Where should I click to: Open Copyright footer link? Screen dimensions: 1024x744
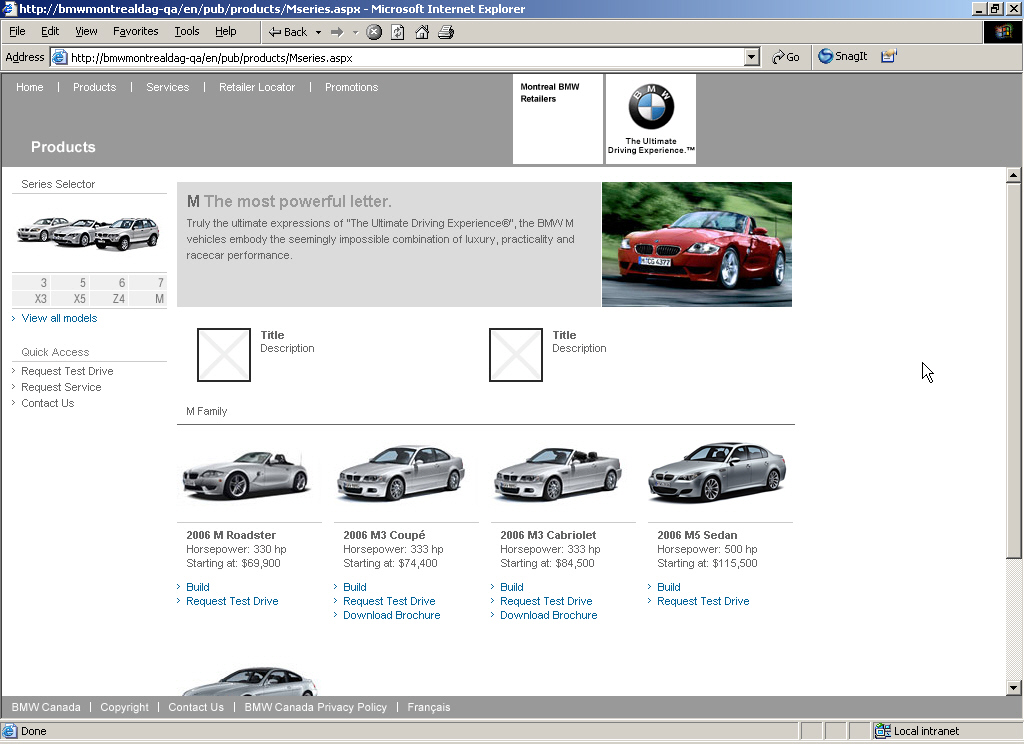[125, 707]
